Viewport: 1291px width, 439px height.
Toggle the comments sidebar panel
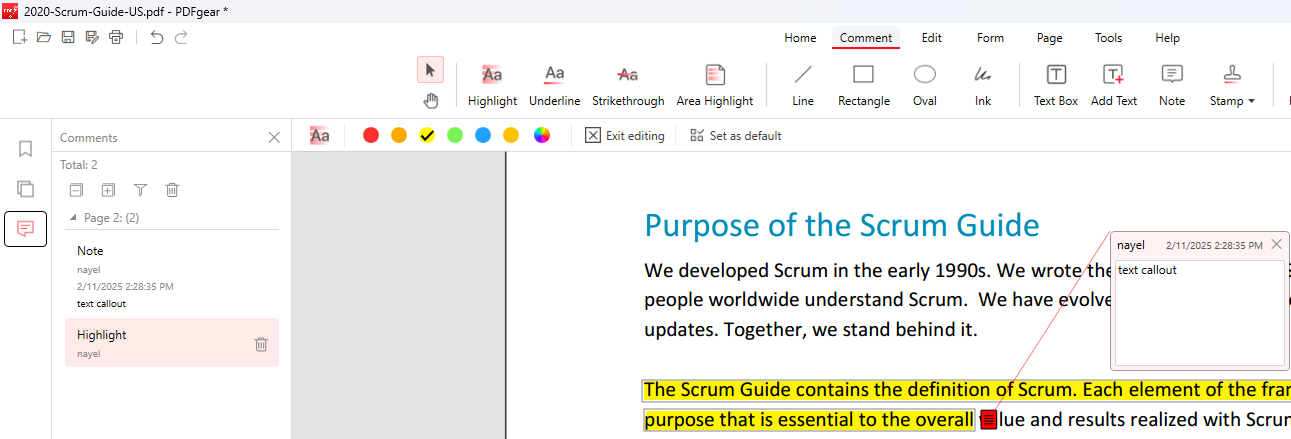(26, 229)
